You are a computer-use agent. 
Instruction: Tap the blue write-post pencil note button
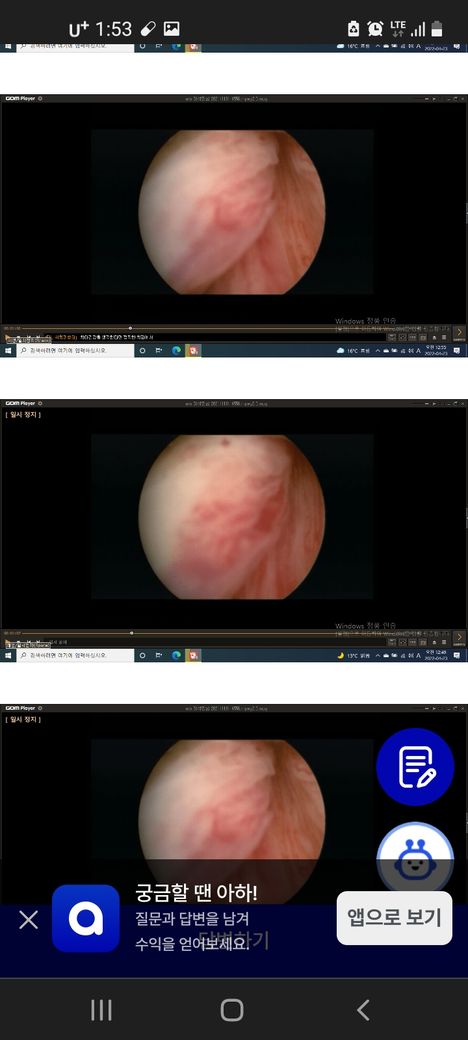tap(415, 767)
